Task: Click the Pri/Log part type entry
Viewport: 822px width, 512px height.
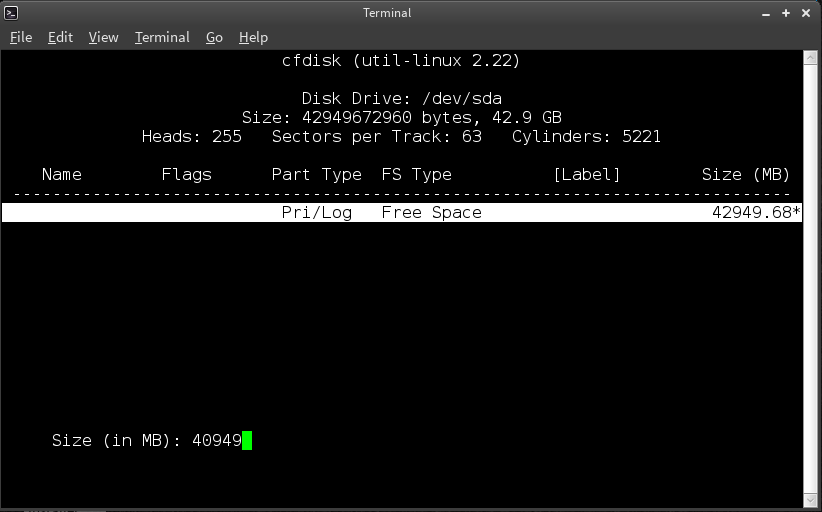Action: pyautogui.click(x=317, y=213)
